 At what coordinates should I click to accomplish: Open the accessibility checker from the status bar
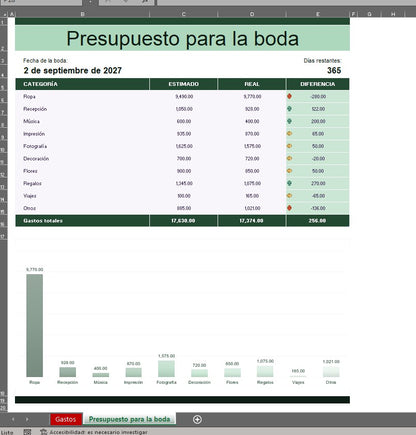[94, 432]
